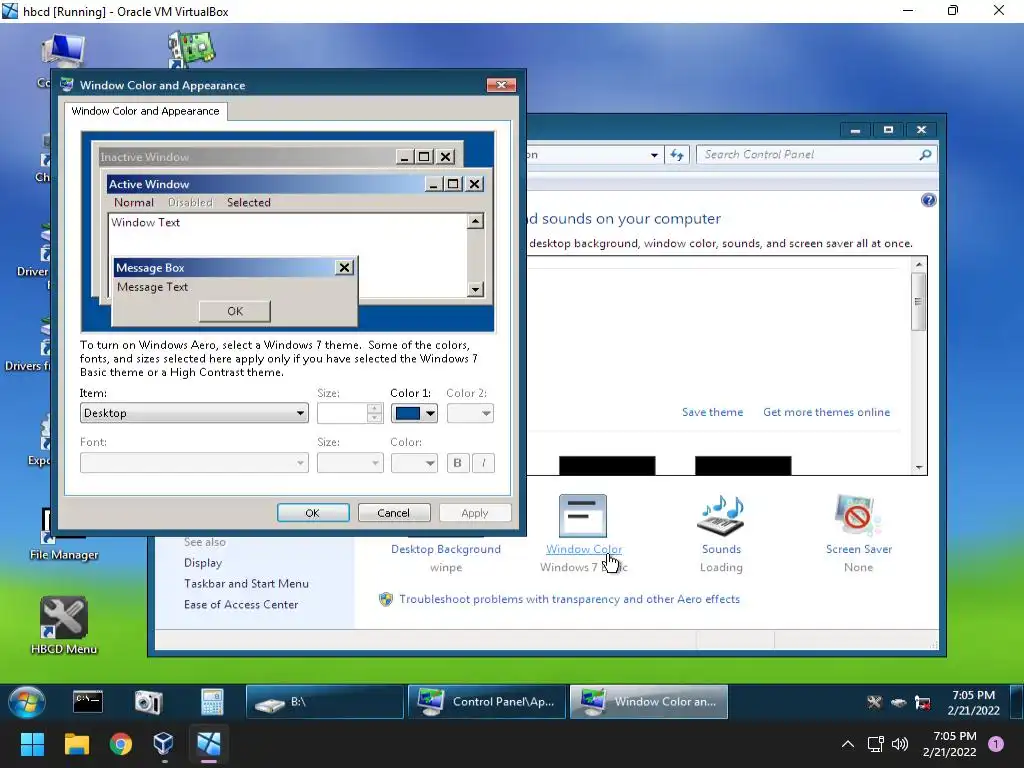The image size is (1024, 768).
Task: Open the font Color dropdown
Action: coord(414,463)
